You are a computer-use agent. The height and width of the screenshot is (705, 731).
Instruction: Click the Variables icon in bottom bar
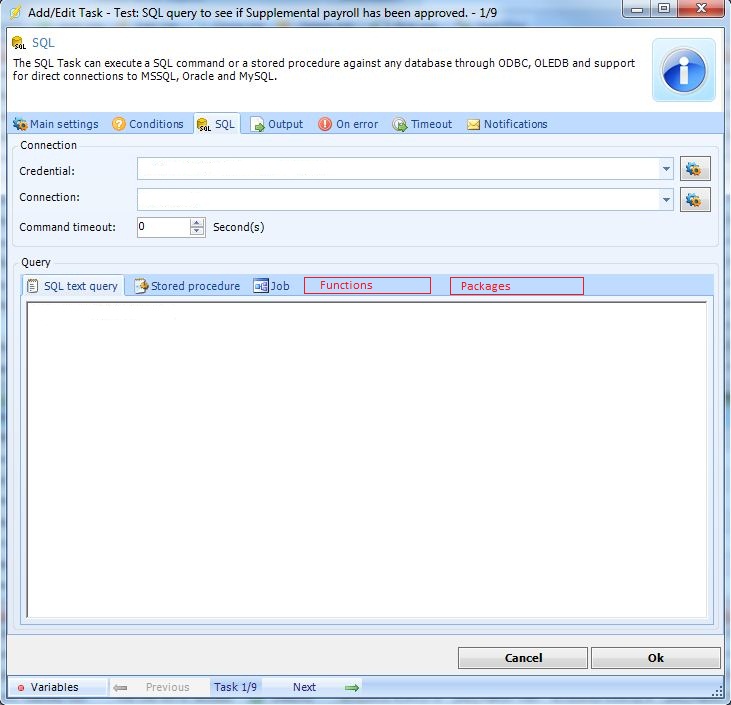coord(20,688)
